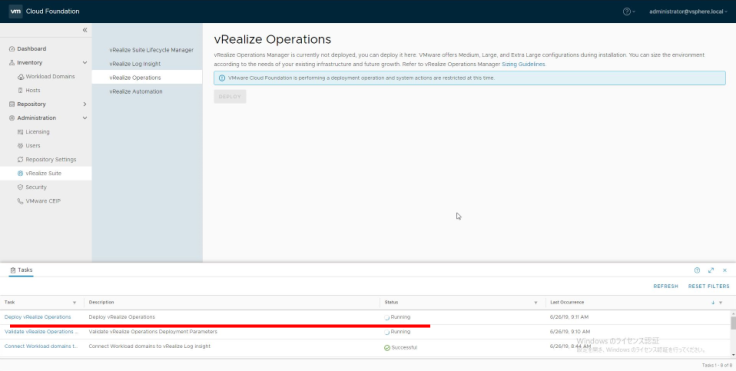Sort by Last Occurrence arrow

coord(713,302)
